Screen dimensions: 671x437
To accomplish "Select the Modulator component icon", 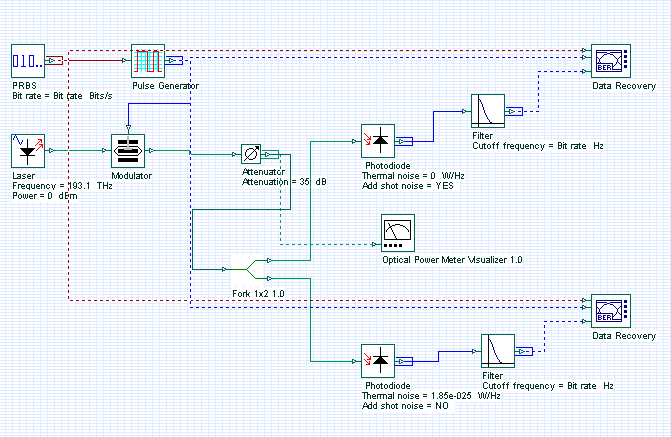I will (x=128, y=151).
